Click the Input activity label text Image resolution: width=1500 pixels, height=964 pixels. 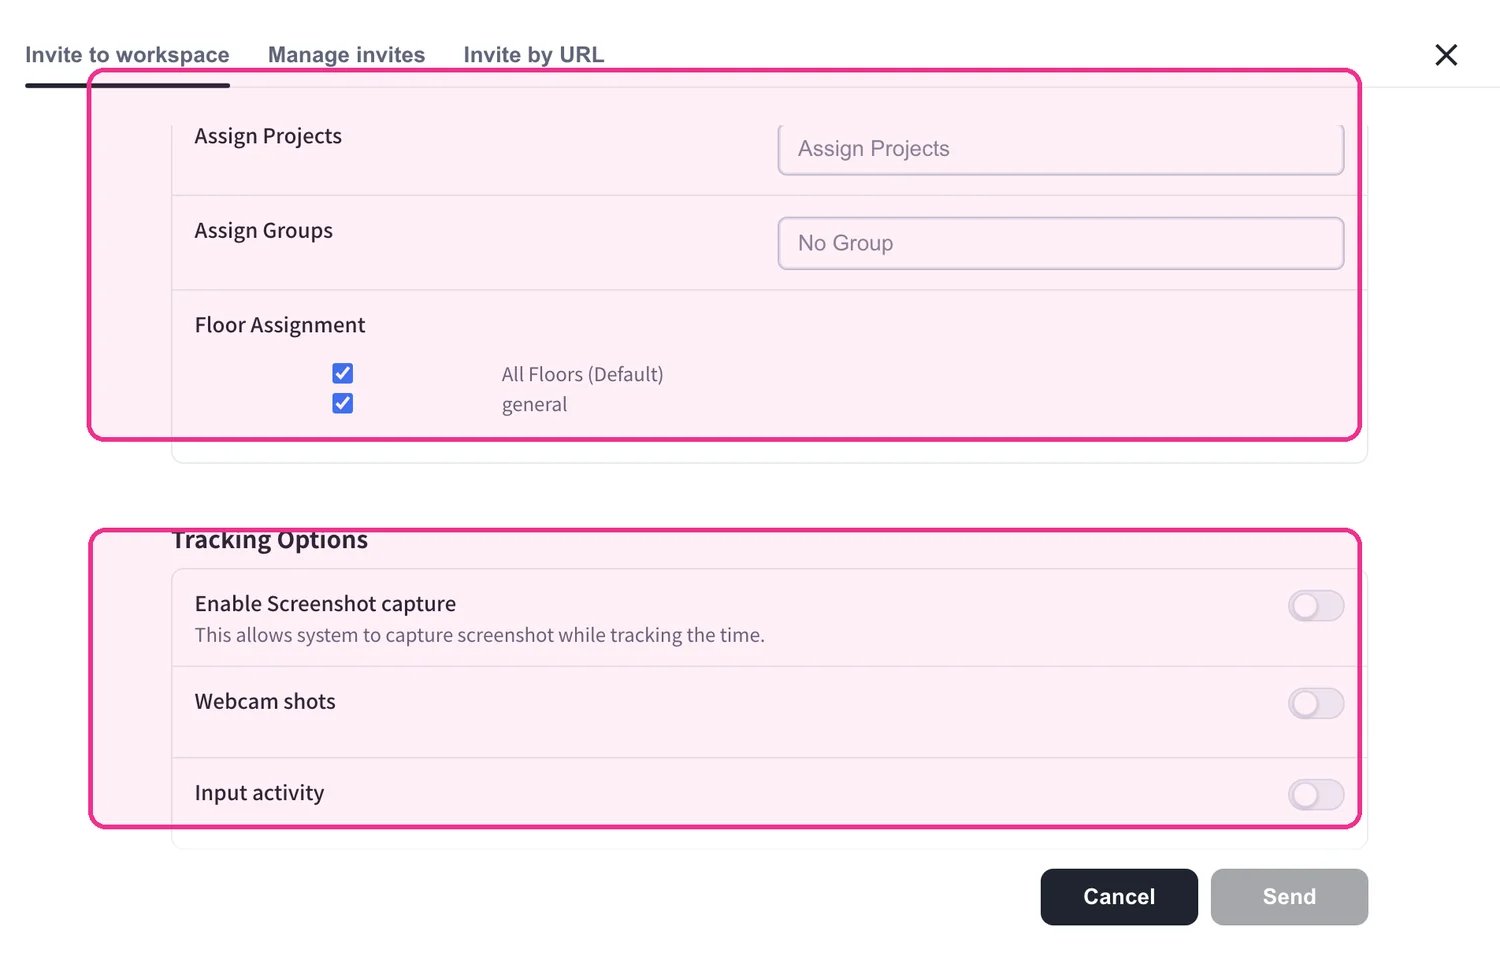point(260,793)
